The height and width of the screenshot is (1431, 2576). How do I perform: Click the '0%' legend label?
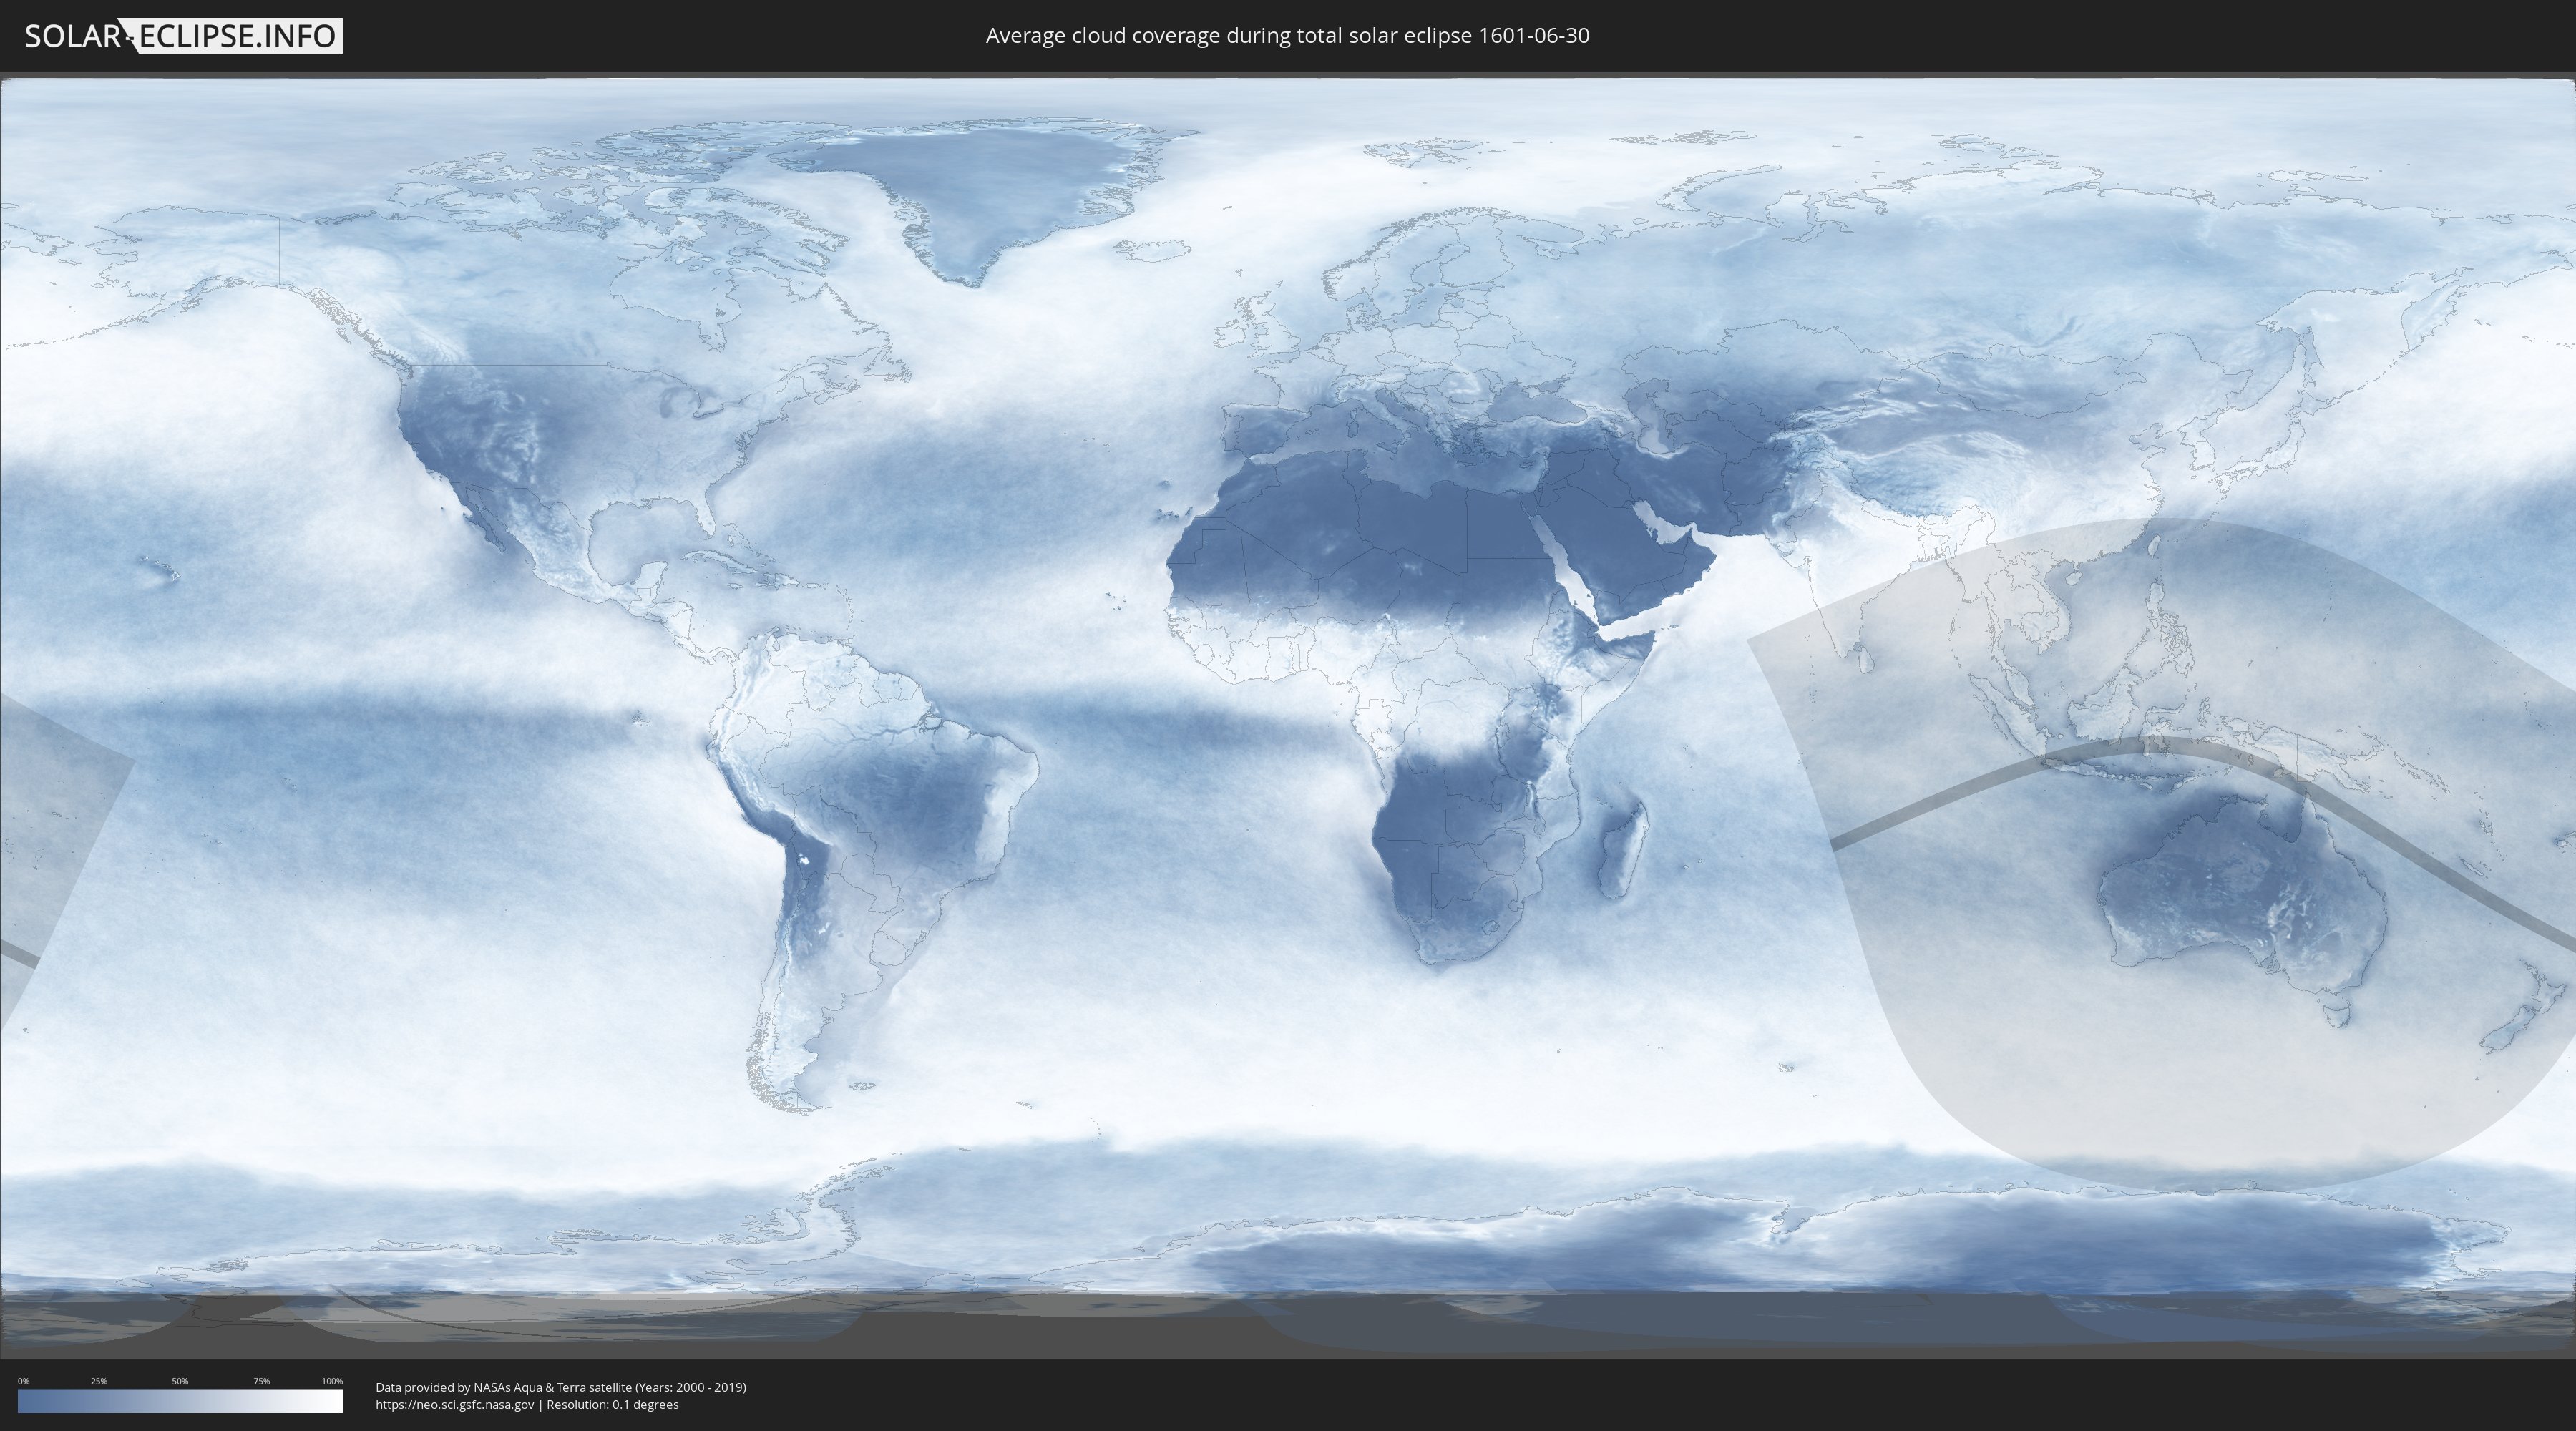pos(23,1381)
